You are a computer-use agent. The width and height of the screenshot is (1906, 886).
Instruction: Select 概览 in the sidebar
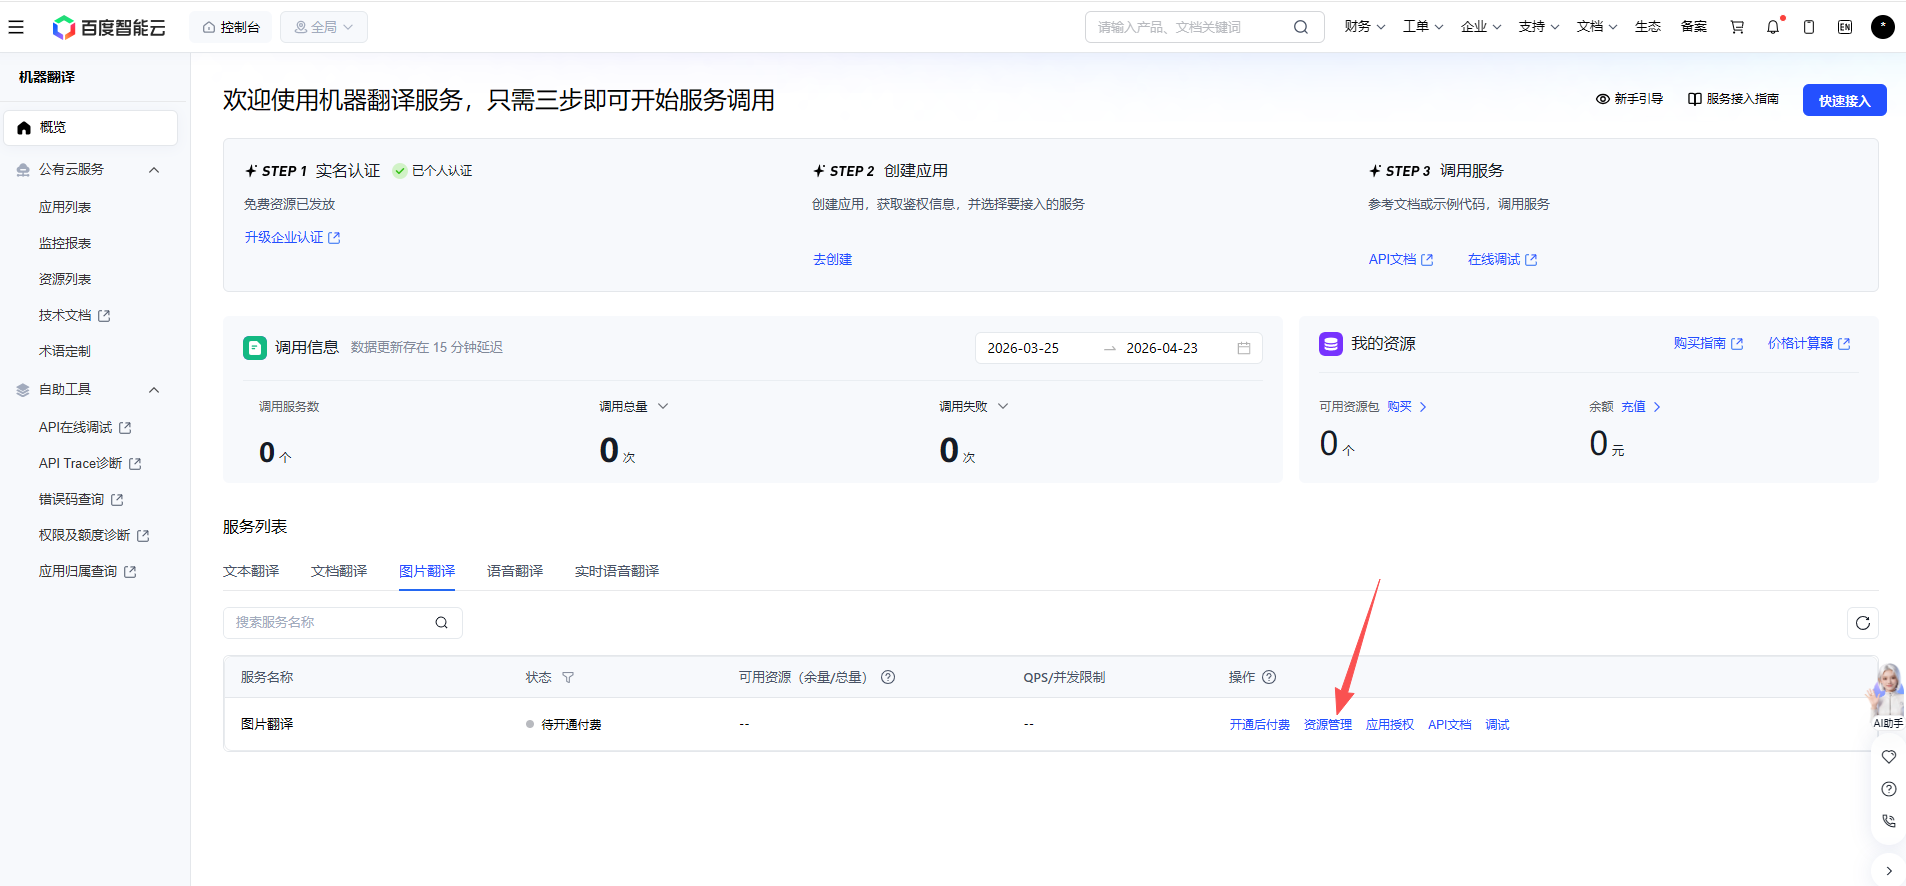[x=91, y=128]
